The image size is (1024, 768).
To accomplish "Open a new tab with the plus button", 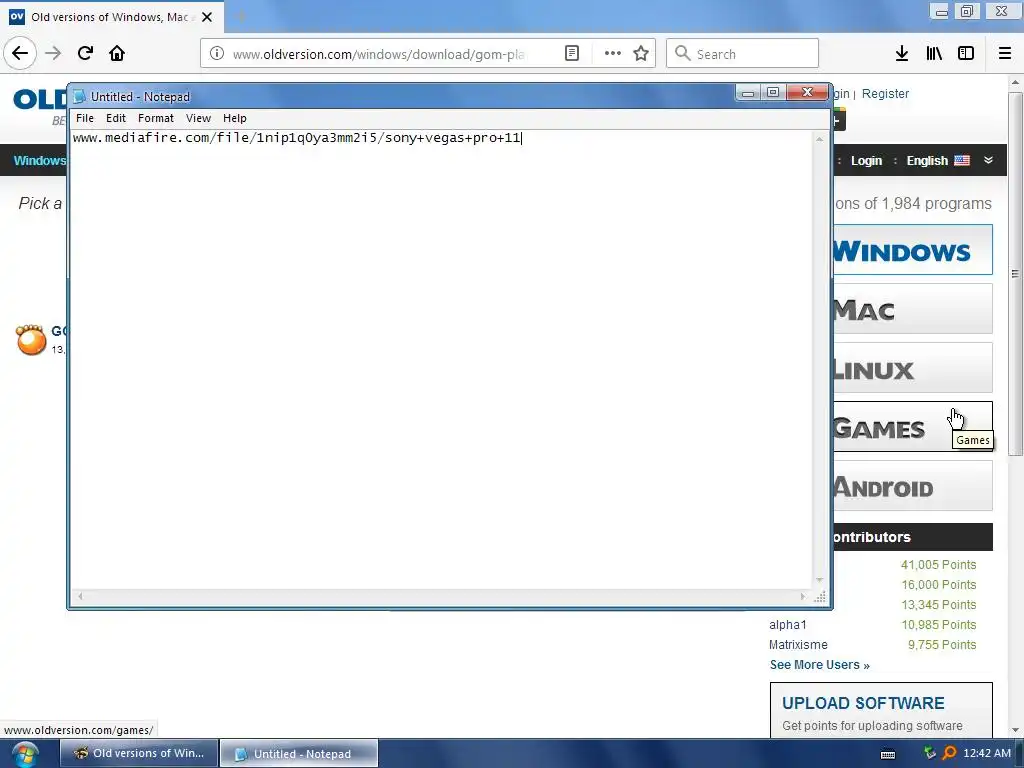I will click(x=241, y=17).
